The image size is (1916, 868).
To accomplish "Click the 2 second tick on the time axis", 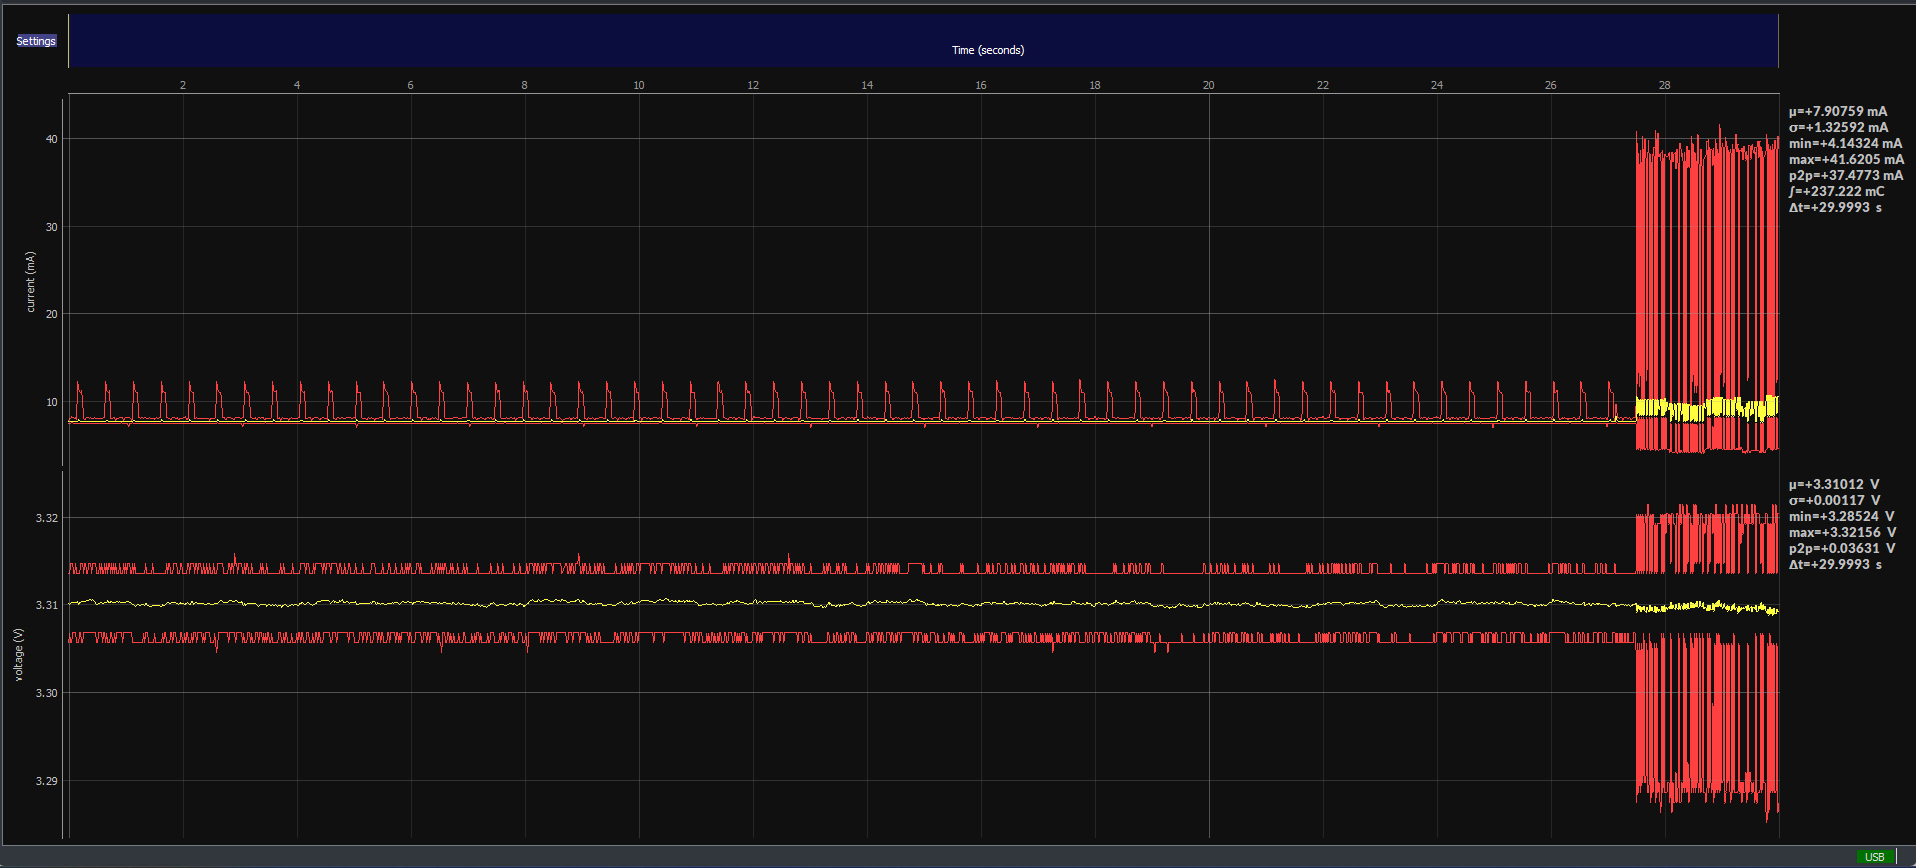I will [x=183, y=85].
